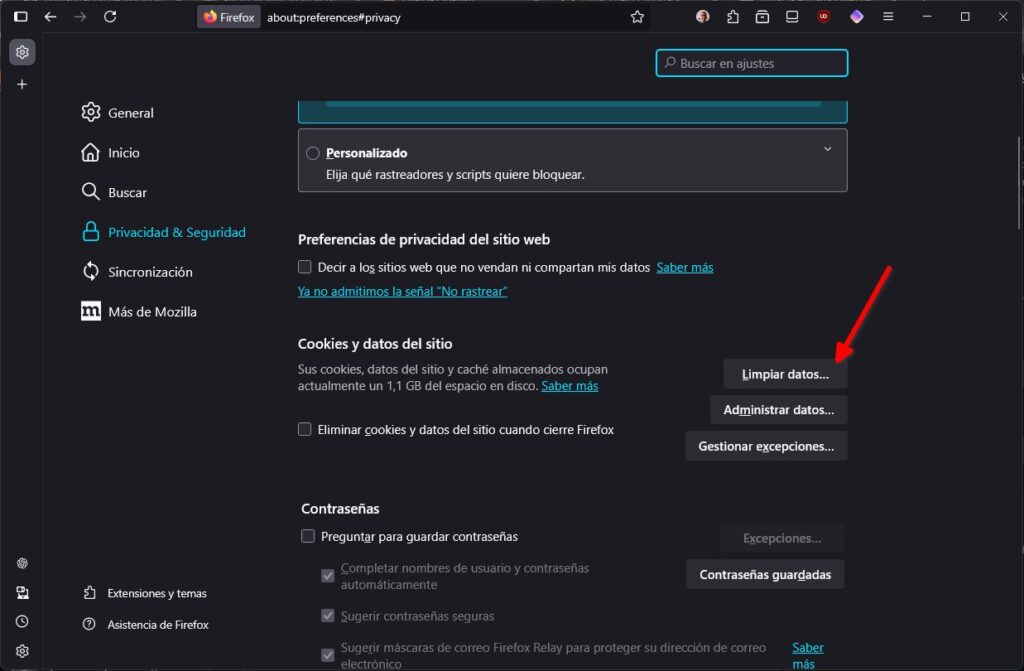Open the Extensions puzzle icon in toolbar
Viewport: 1024px width, 671px height.
733,17
